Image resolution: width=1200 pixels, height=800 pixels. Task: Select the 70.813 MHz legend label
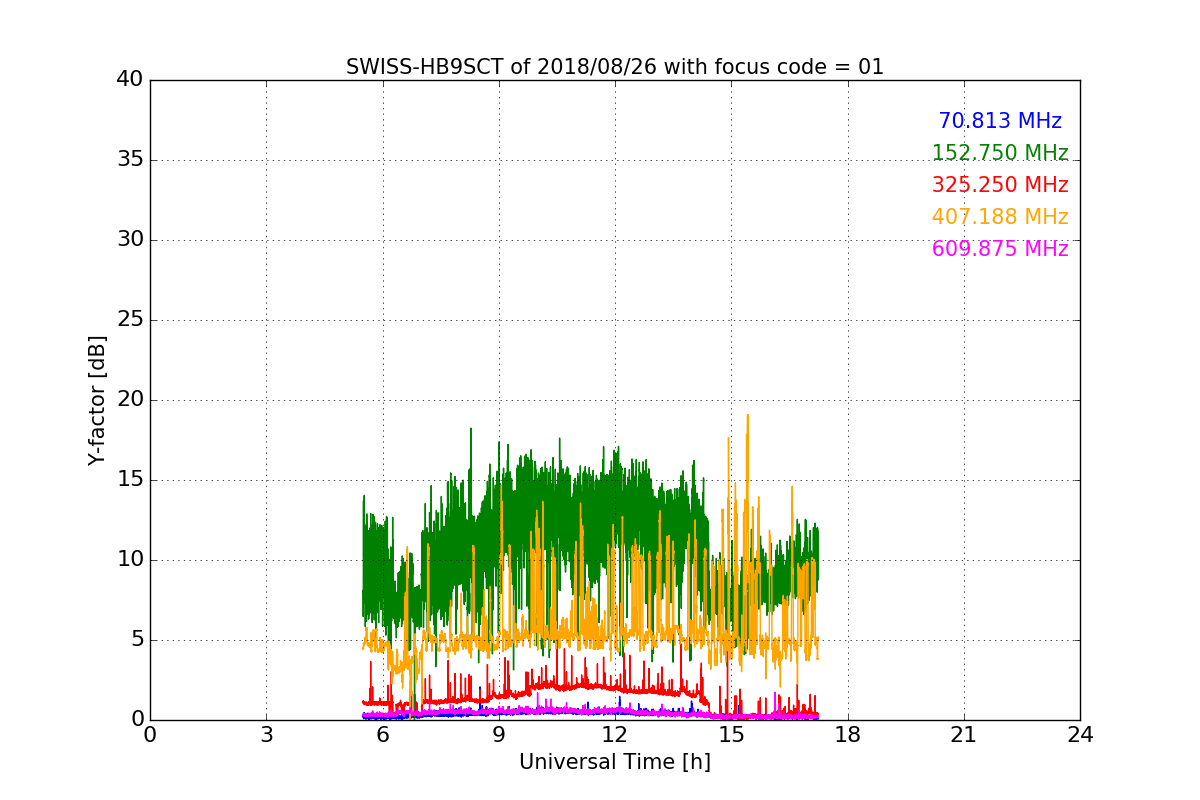pos(1000,121)
